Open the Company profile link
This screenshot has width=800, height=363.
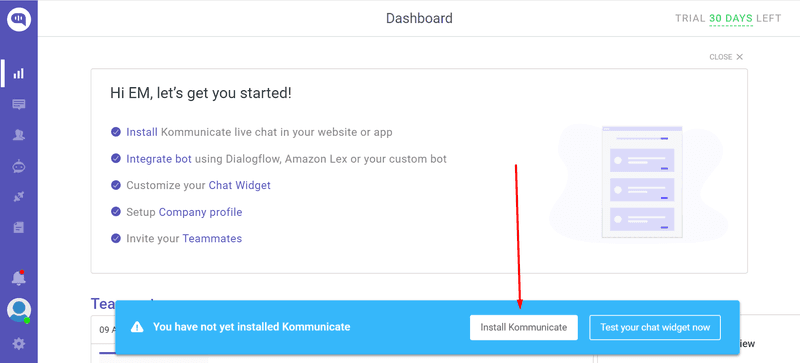[x=201, y=212]
